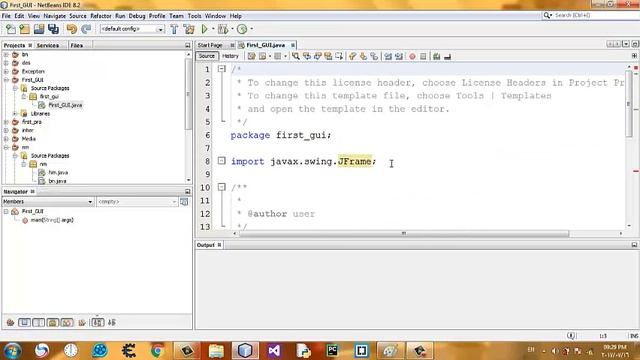Toggle Sort by Name in Navigator
This screenshot has height=360, width=640.
click(98, 322)
